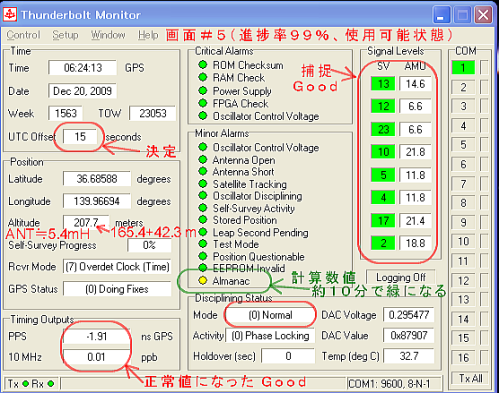Select COM port 5 button
The image size is (499, 393).
click(x=463, y=145)
